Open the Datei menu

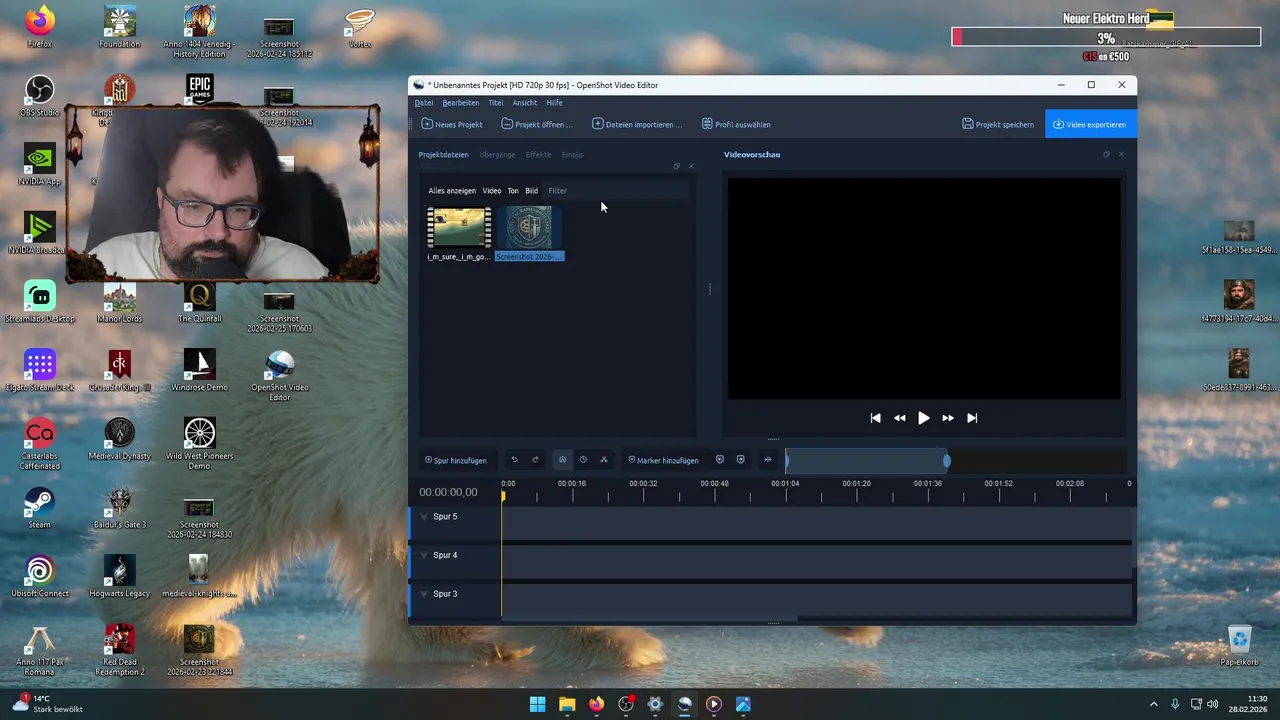click(424, 102)
